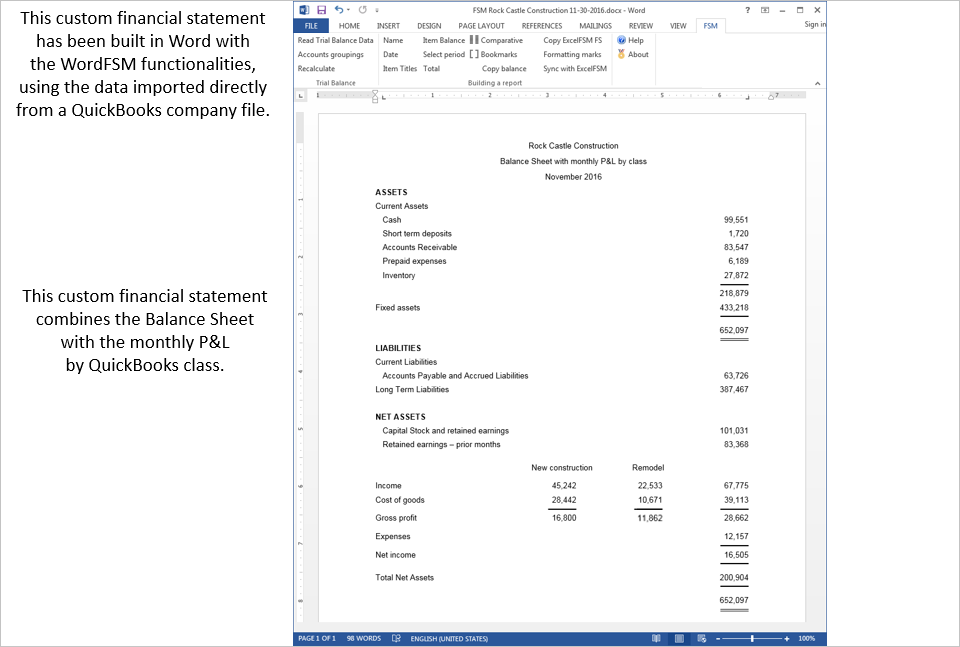Screen dimensions: 960x647
Task: Click the zoom out minus button
Action: point(719,638)
